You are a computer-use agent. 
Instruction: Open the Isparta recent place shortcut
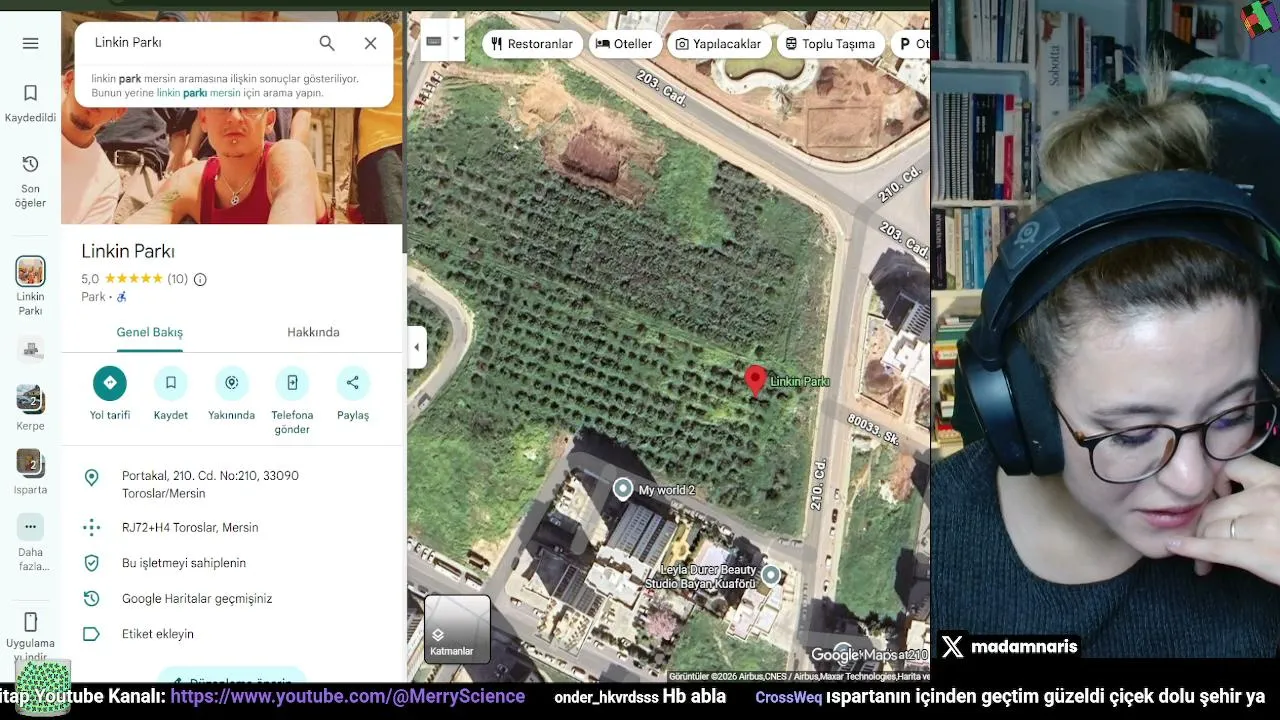30,472
